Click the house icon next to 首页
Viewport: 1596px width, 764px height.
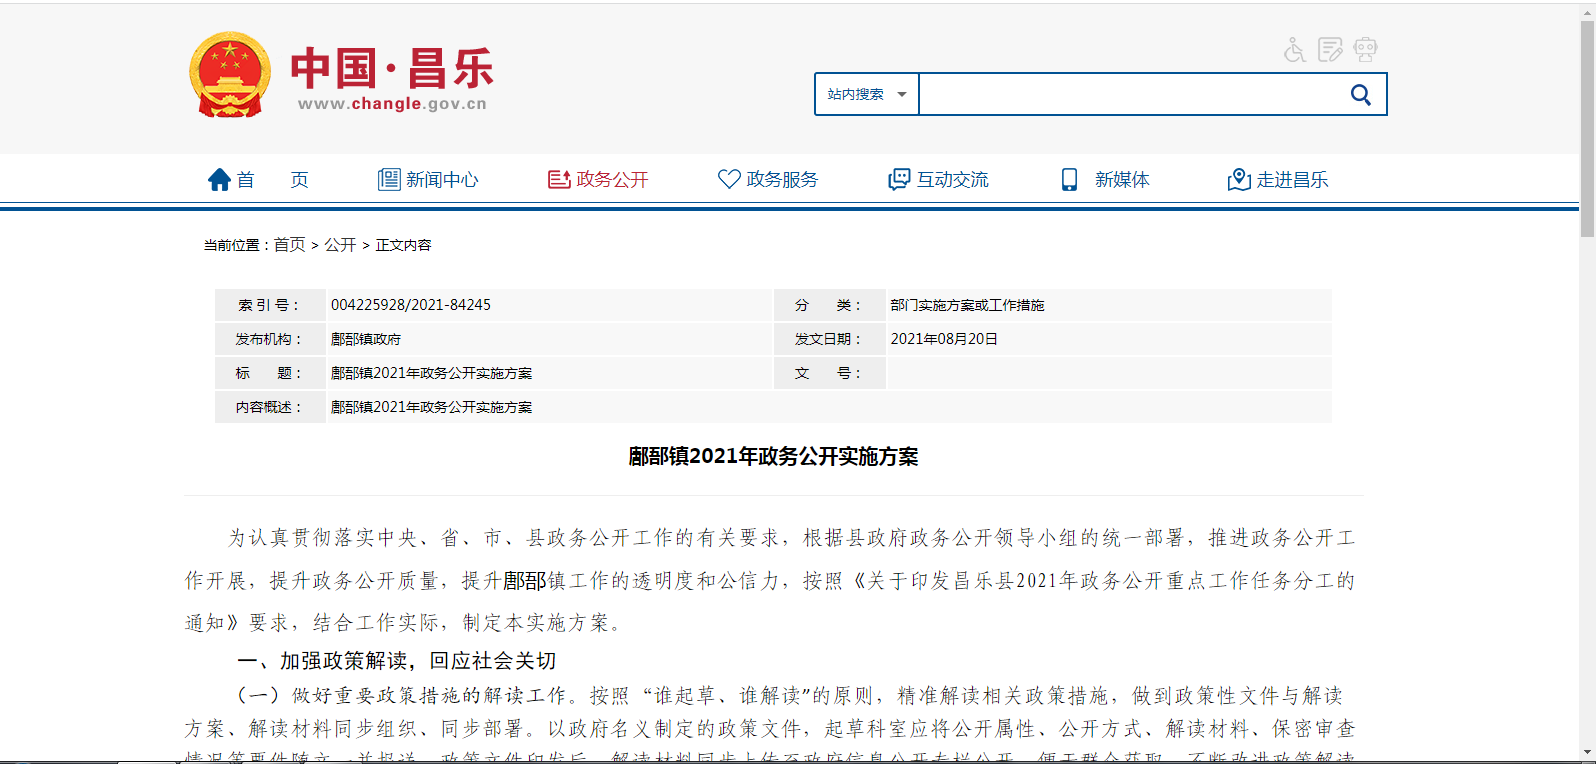pos(219,180)
